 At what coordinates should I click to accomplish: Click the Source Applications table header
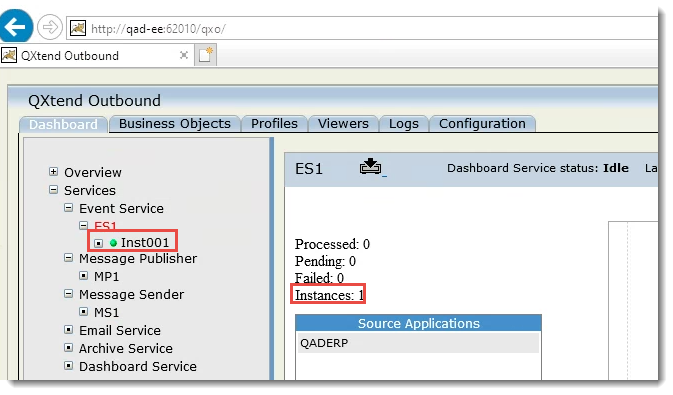418,323
